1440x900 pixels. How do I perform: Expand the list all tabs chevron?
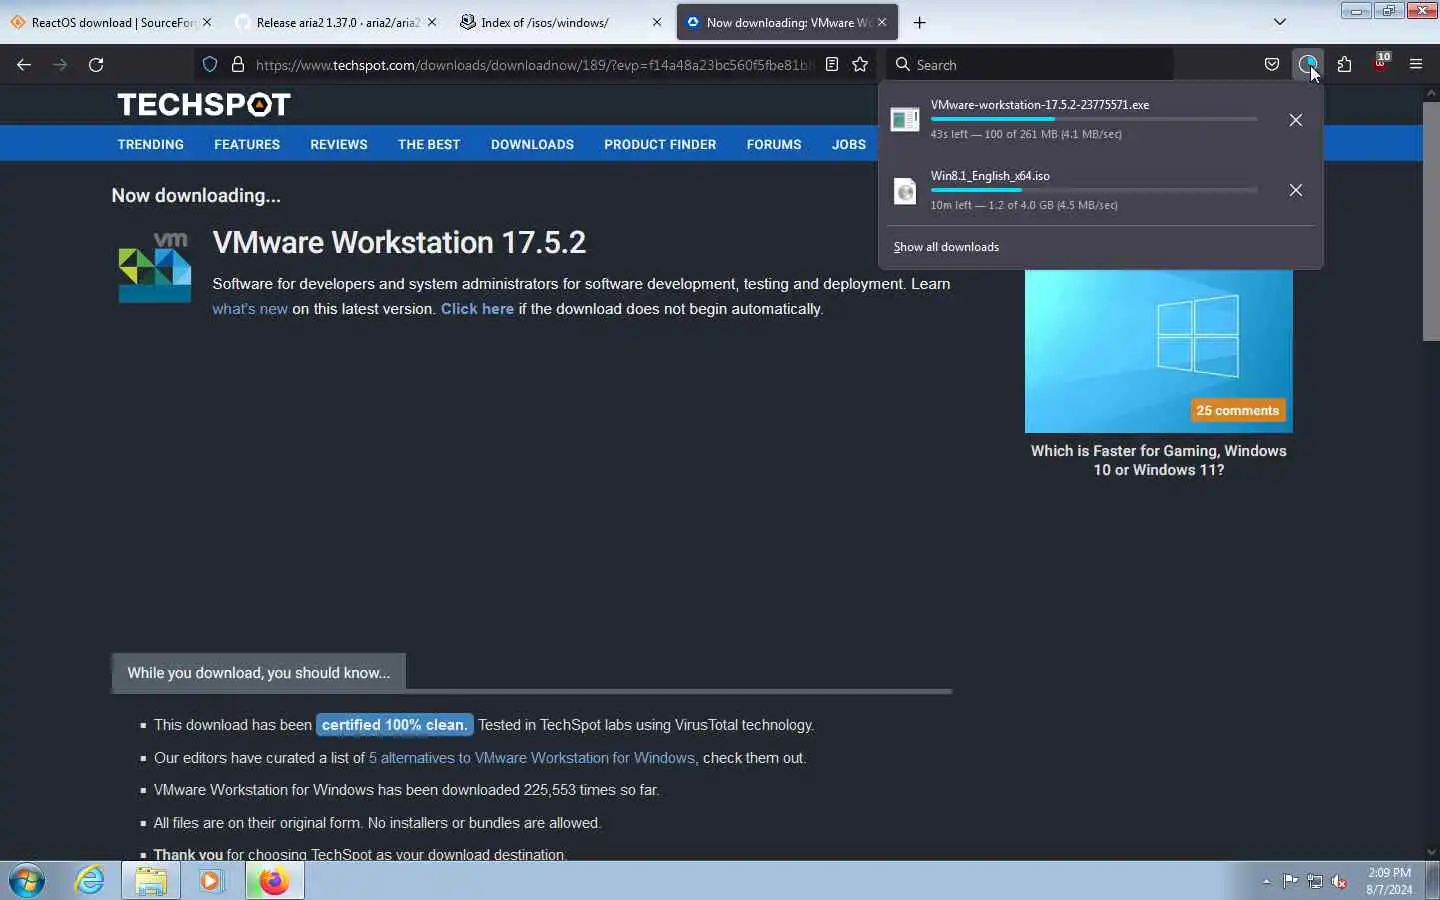tap(1280, 22)
